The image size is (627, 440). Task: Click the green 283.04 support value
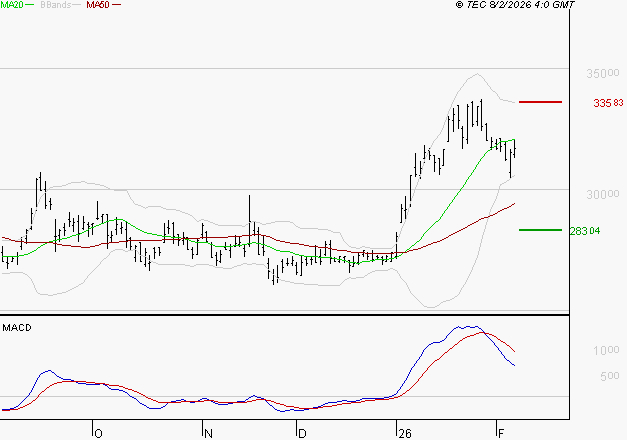pyautogui.click(x=585, y=231)
